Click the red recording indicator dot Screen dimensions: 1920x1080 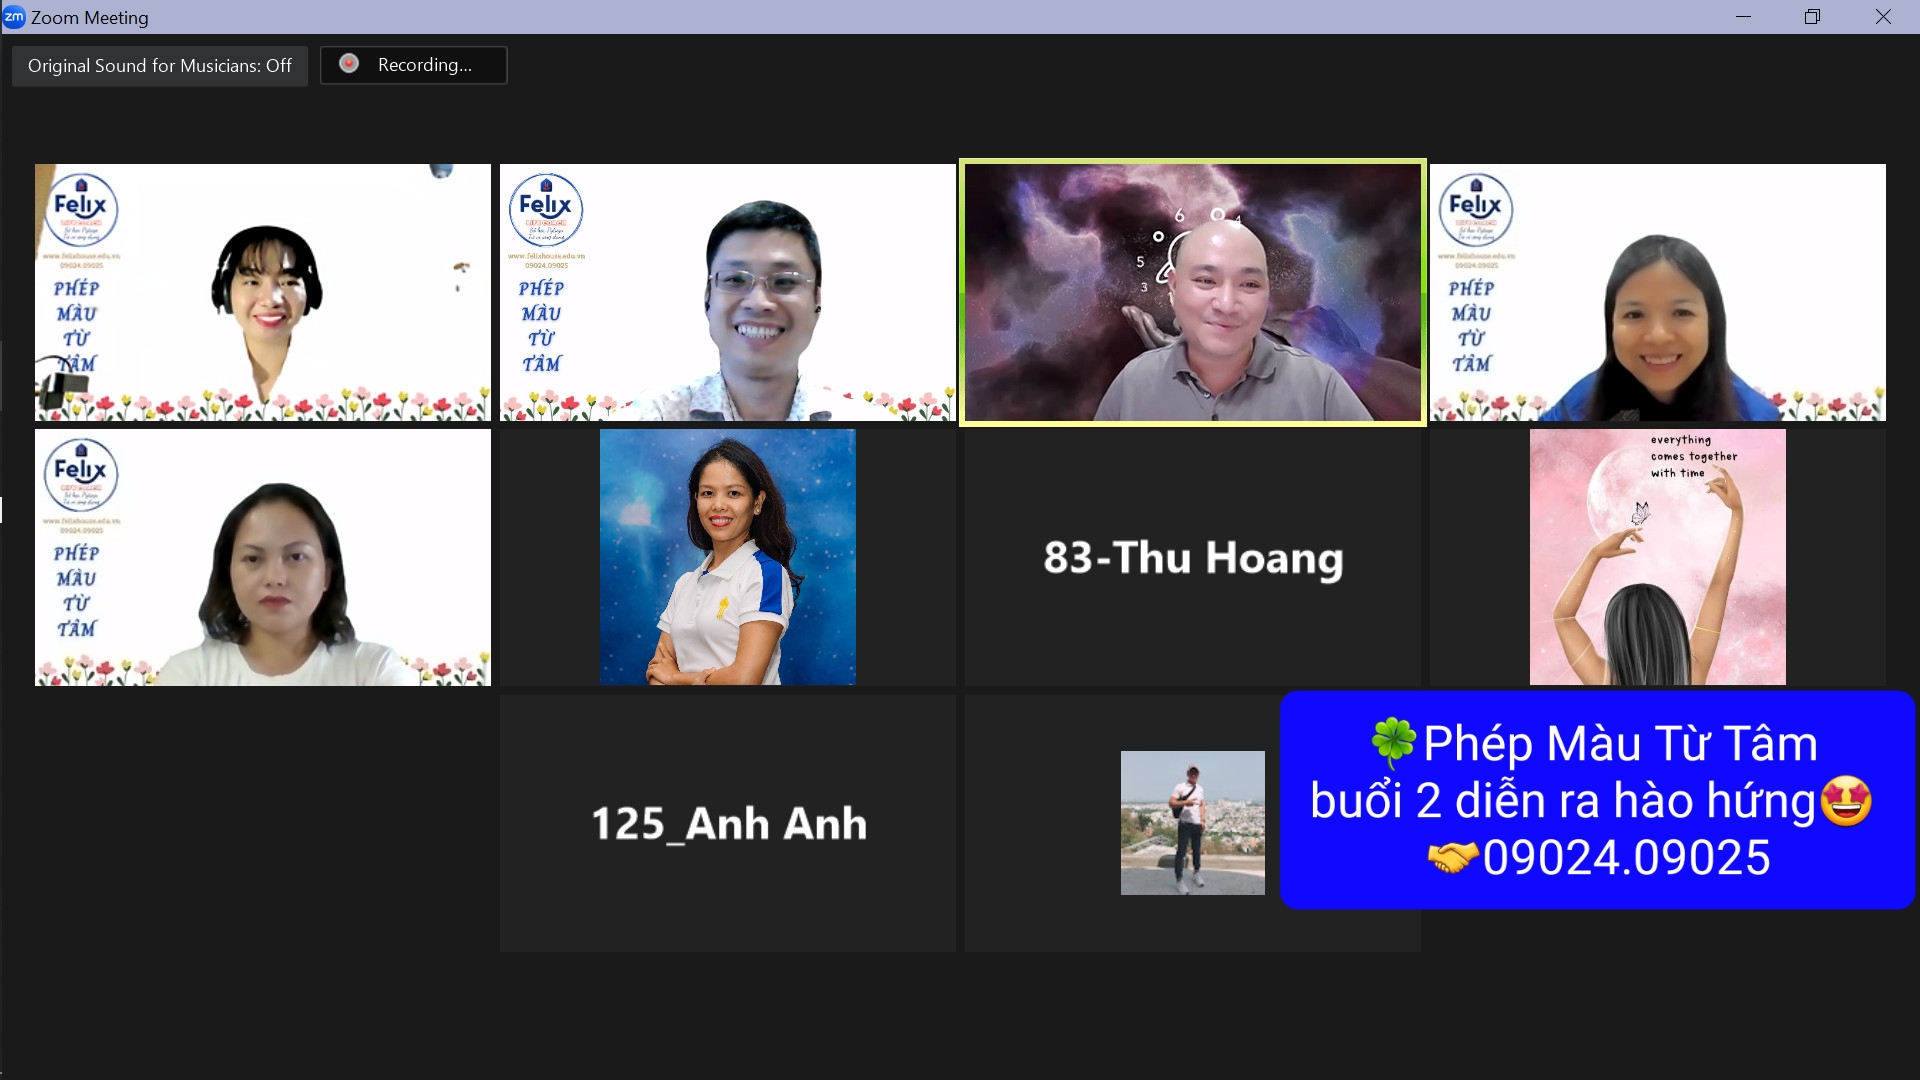[x=349, y=64]
